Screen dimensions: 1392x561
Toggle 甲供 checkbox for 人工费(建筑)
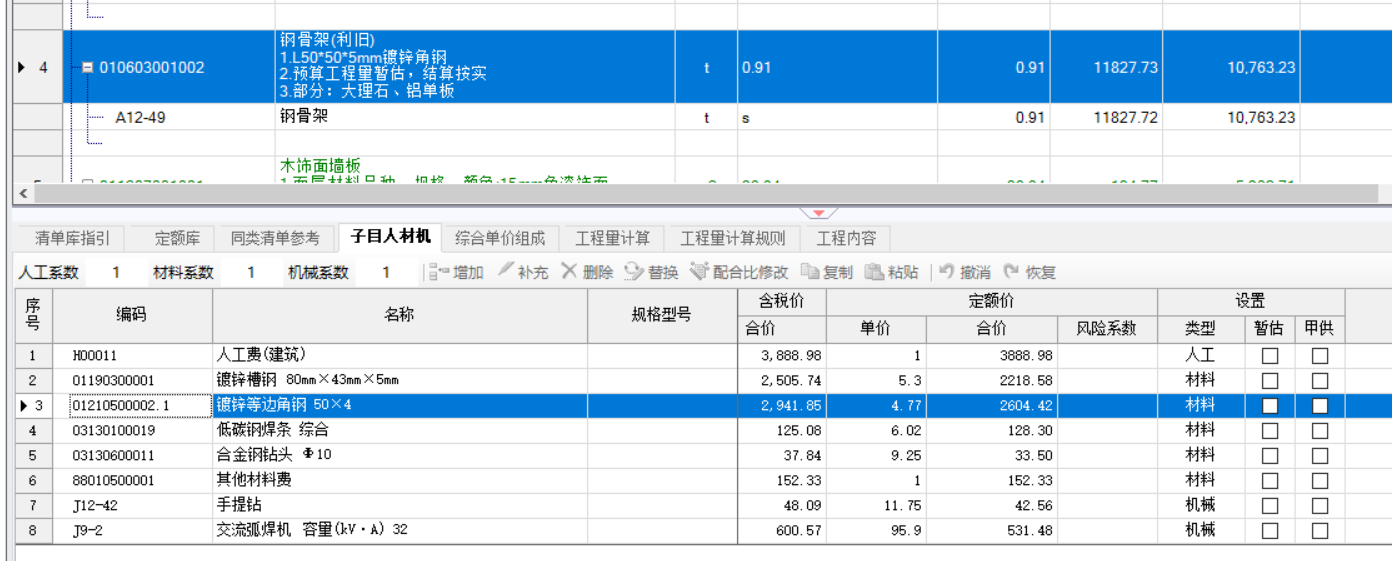coord(1320,355)
